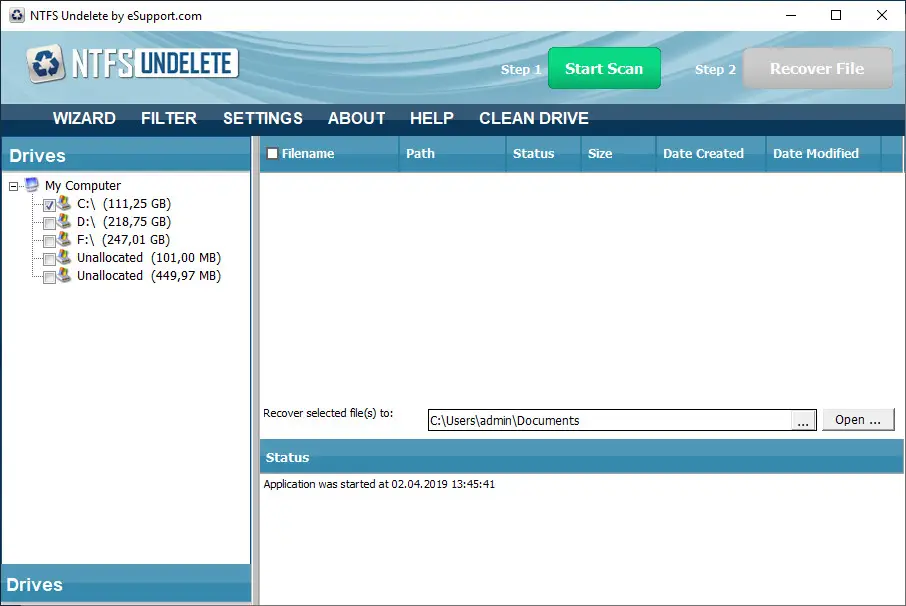The width and height of the screenshot is (906, 606).
Task: Click the 'Application was started at' status message
Action: 379,484
